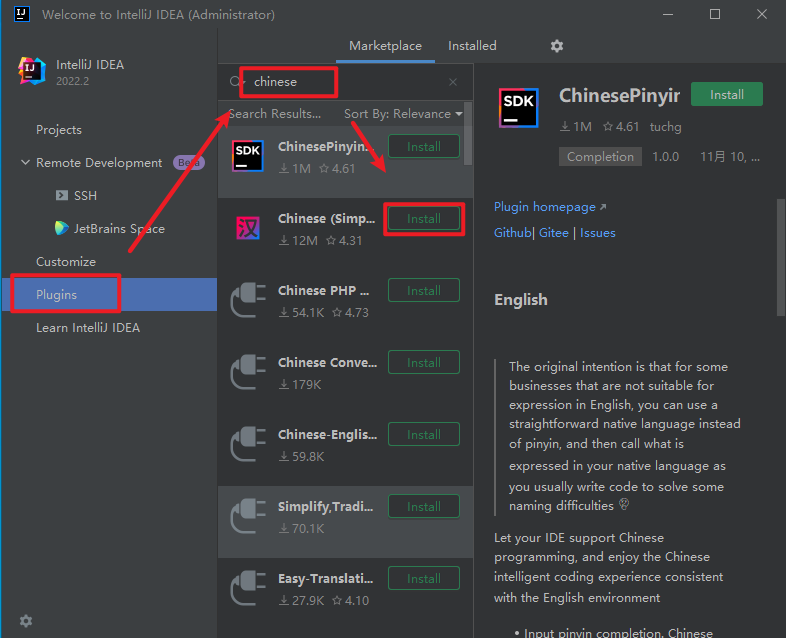786x638 pixels.
Task: Click the plugin description scrollbar
Action: [x=780, y=258]
